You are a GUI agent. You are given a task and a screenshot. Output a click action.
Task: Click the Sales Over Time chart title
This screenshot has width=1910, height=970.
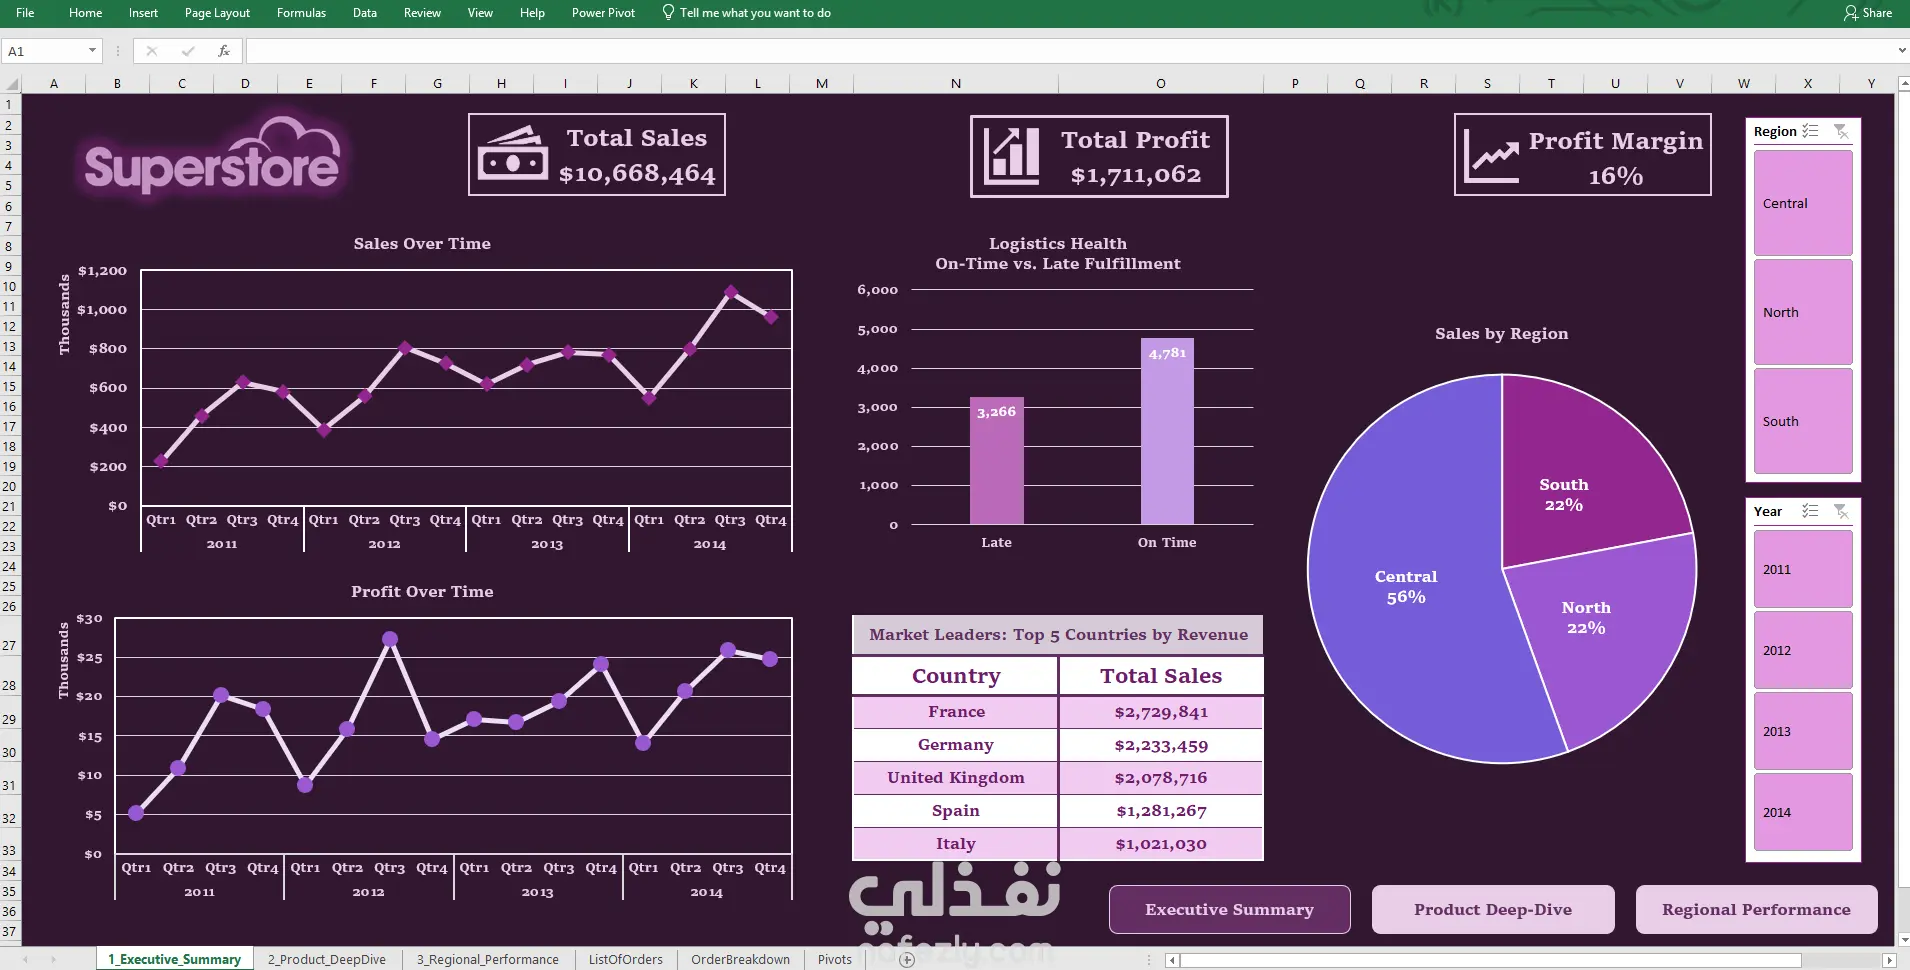tap(422, 243)
